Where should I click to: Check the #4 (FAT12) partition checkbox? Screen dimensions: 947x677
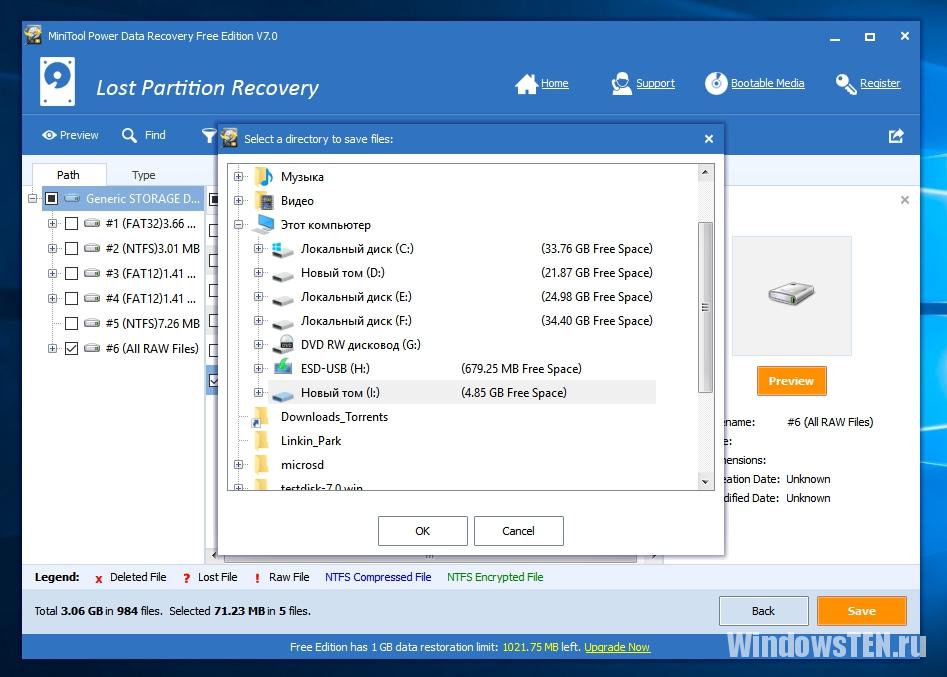coord(71,298)
